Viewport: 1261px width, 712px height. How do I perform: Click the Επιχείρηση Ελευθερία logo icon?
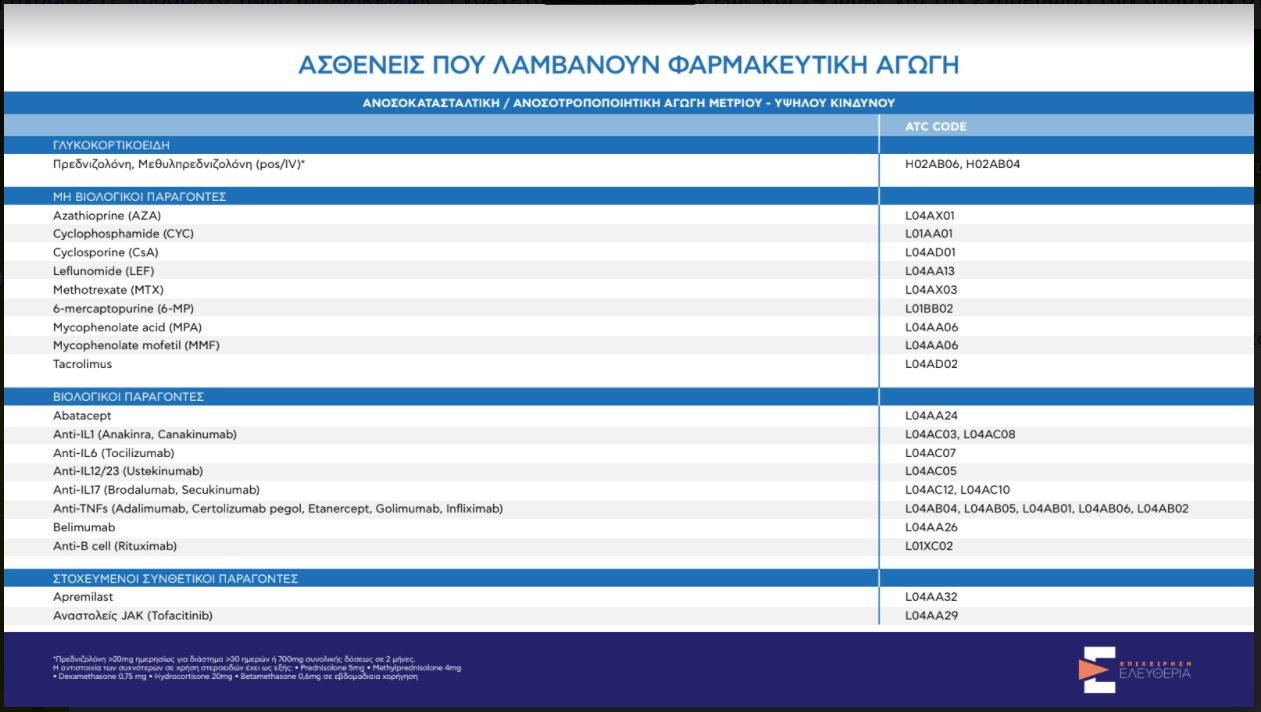pyautogui.click(x=1097, y=669)
